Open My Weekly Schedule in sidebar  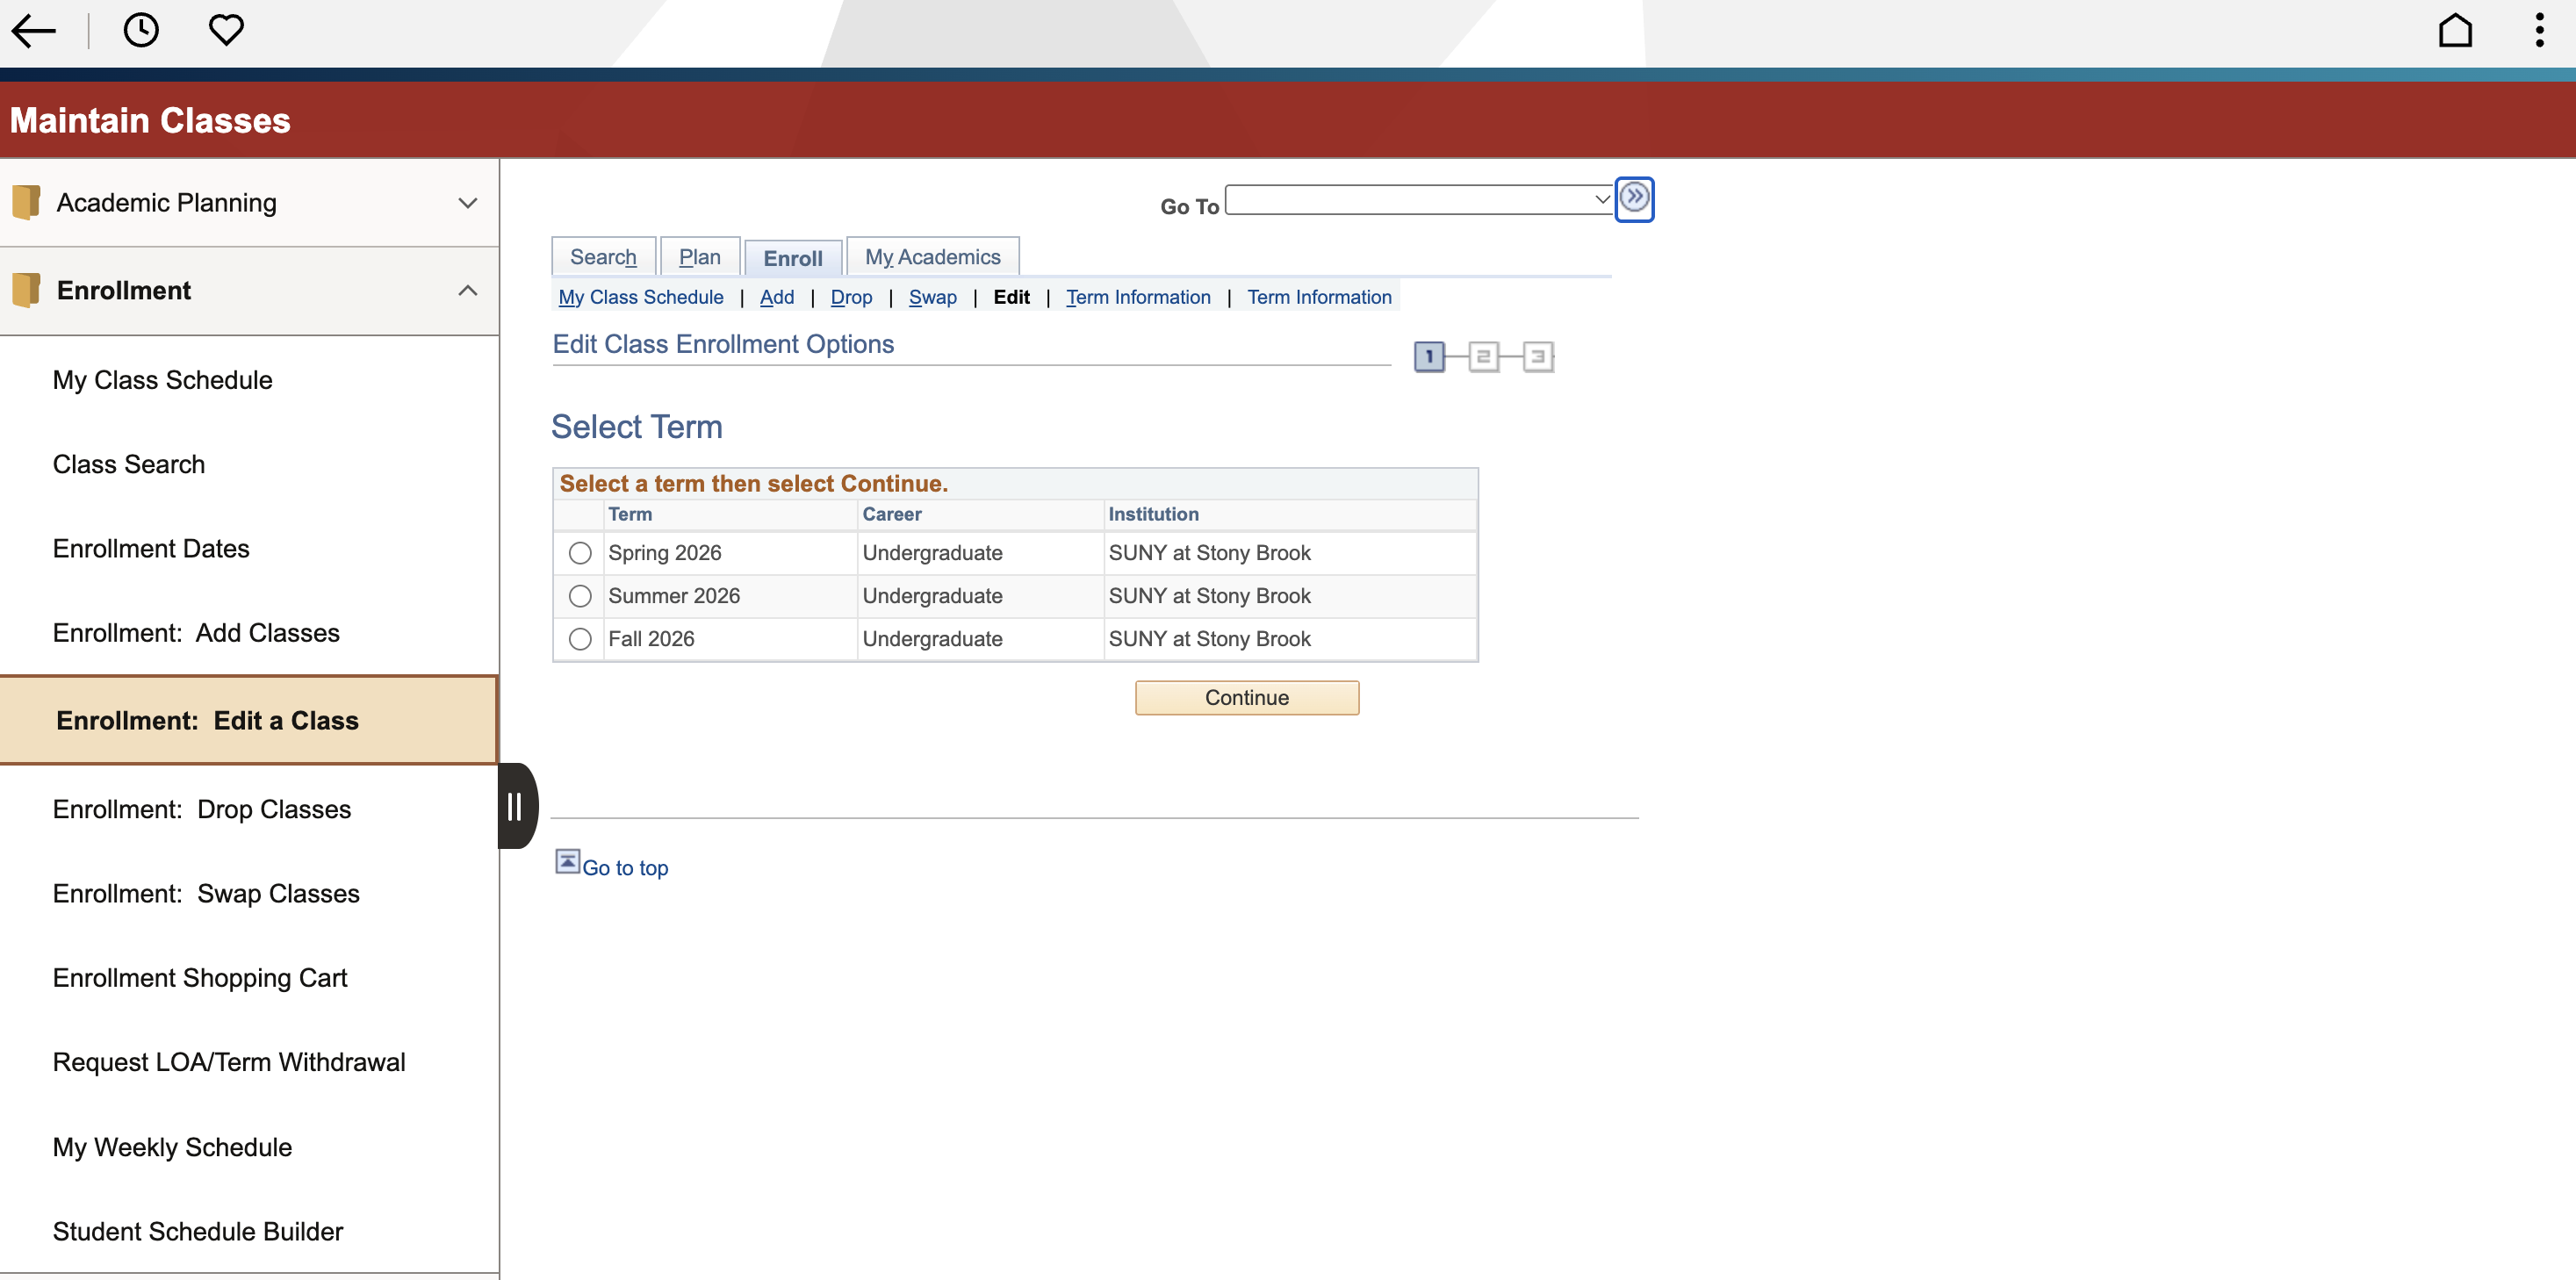249,1147
